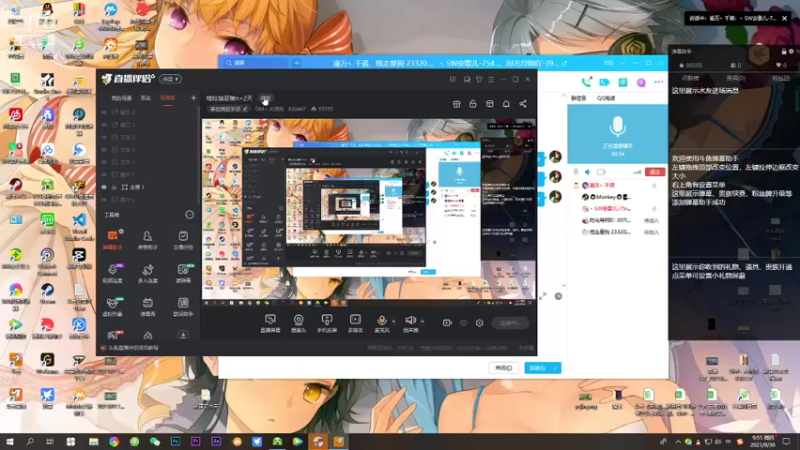Add a new scene with plus button
800x450 pixels.
click(x=193, y=98)
